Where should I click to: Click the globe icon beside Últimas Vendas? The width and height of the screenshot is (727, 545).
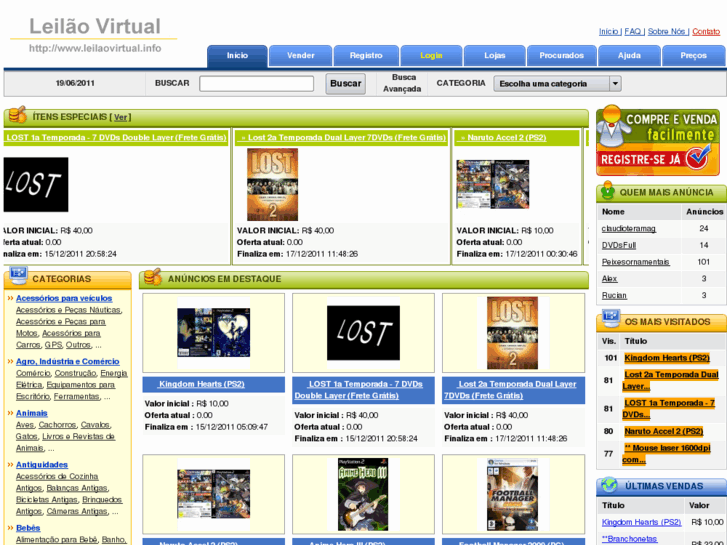609,485
